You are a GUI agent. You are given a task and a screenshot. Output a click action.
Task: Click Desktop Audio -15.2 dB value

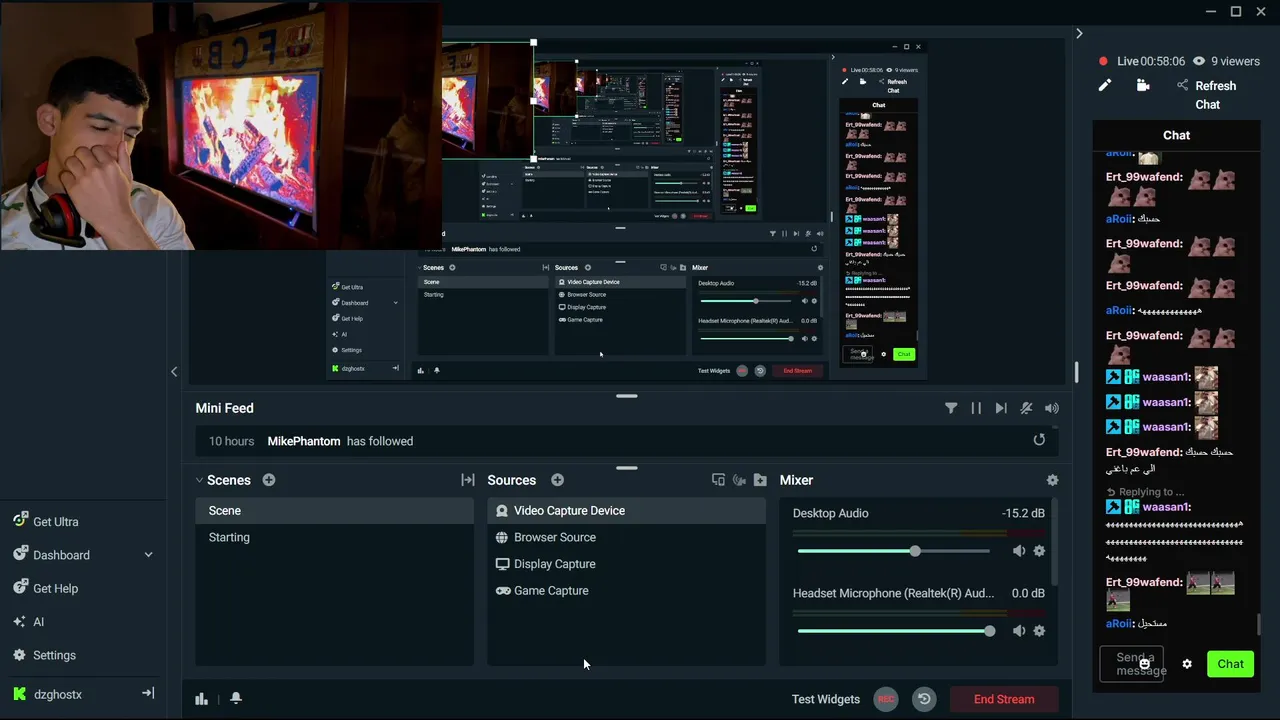pos(1023,513)
